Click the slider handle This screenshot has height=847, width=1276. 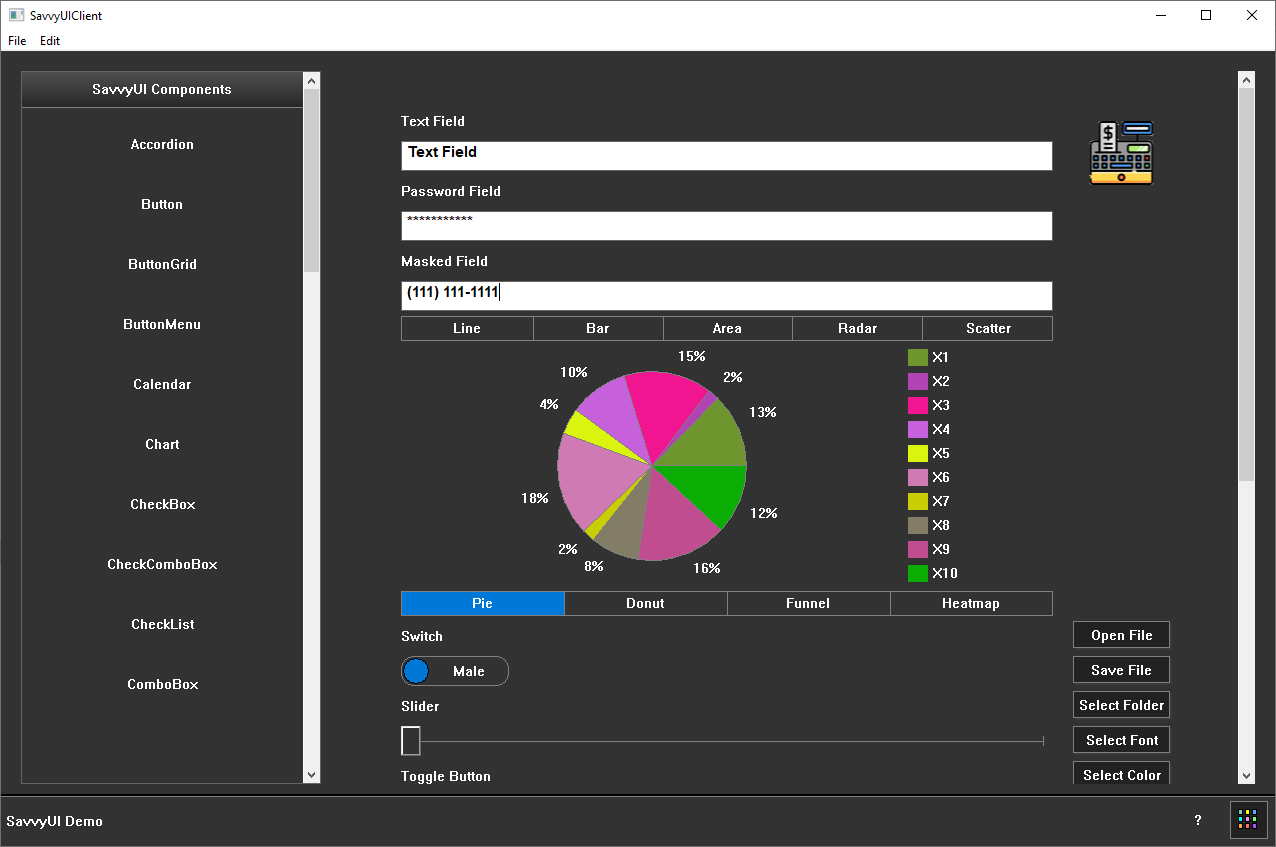coord(411,741)
